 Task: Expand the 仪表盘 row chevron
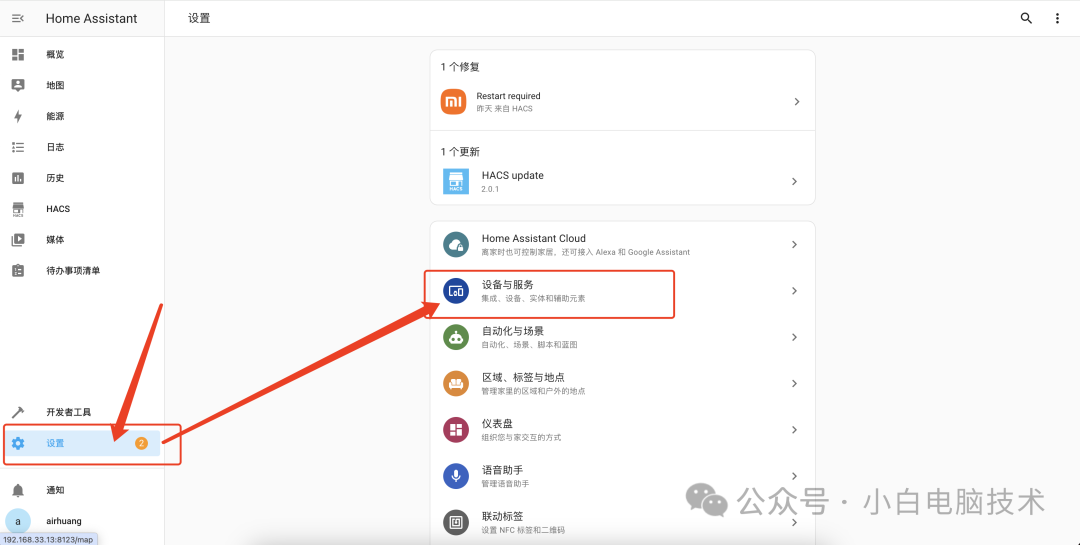click(794, 430)
